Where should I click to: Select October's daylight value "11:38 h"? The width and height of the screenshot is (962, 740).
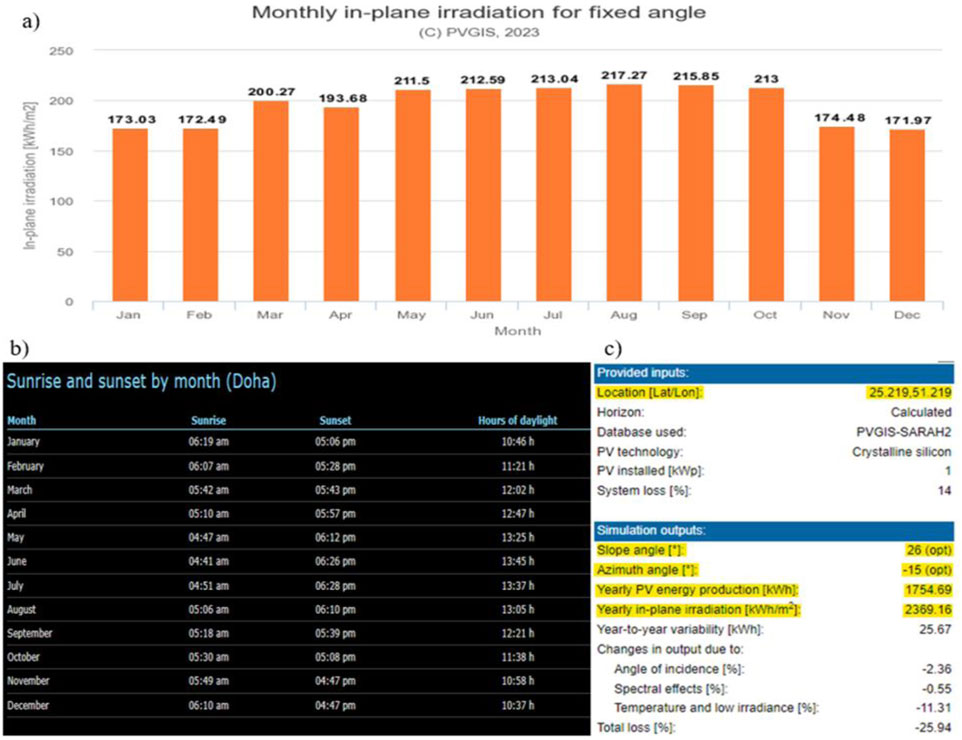tap(518, 657)
